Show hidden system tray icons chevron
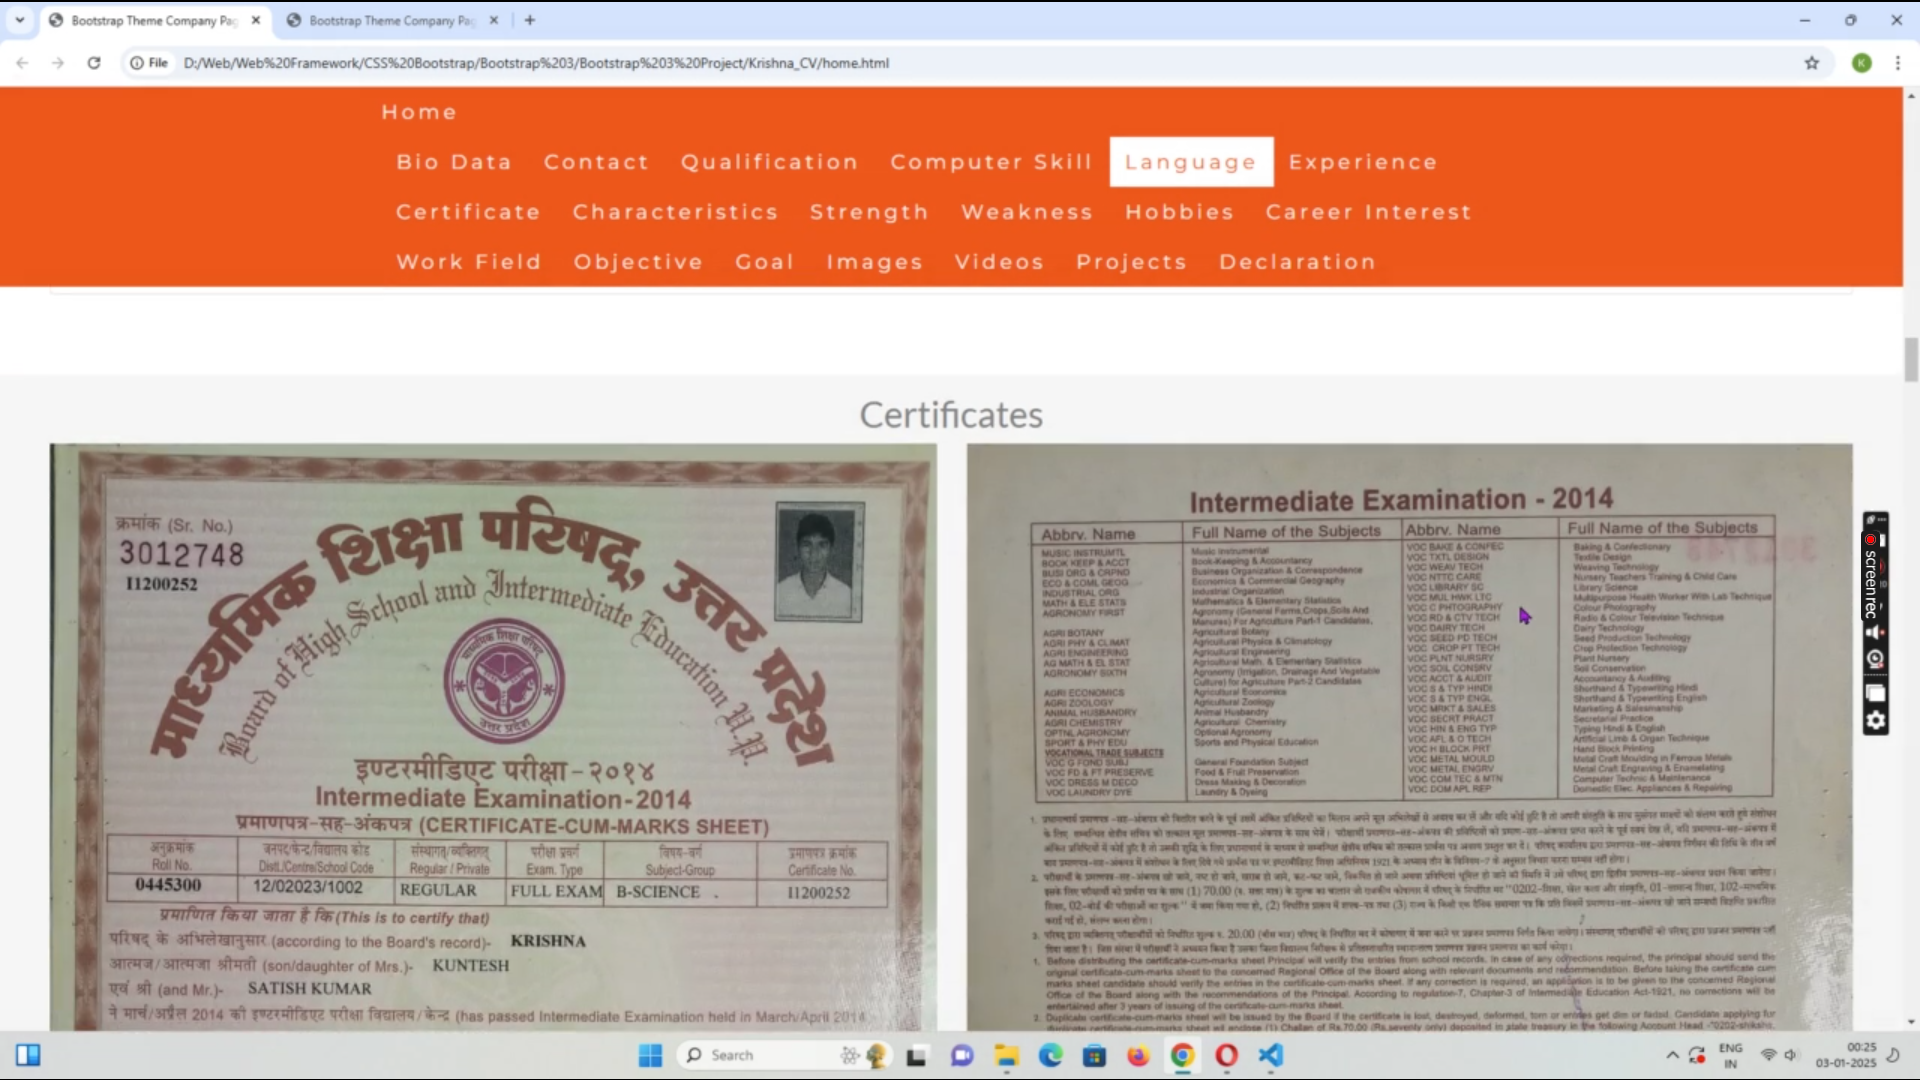The height and width of the screenshot is (1080, 1920). pos(1672,1055)
